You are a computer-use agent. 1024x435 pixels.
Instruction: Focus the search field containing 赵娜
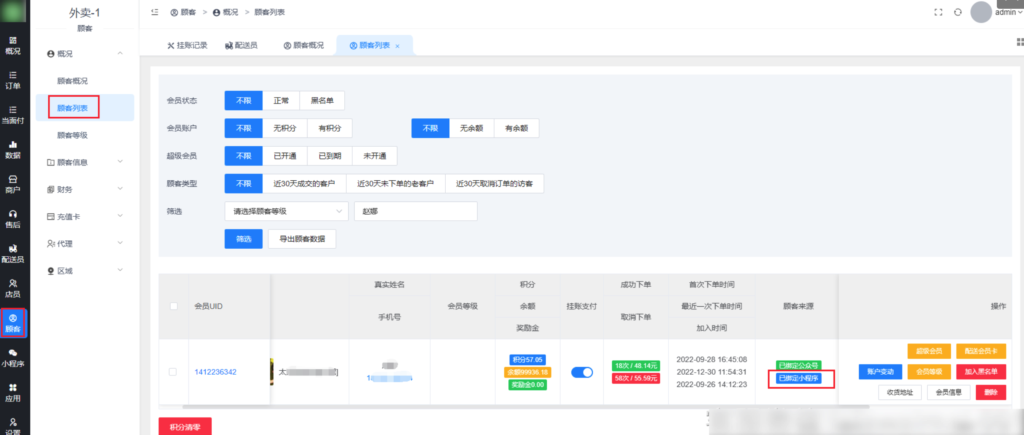click(415, 211)
